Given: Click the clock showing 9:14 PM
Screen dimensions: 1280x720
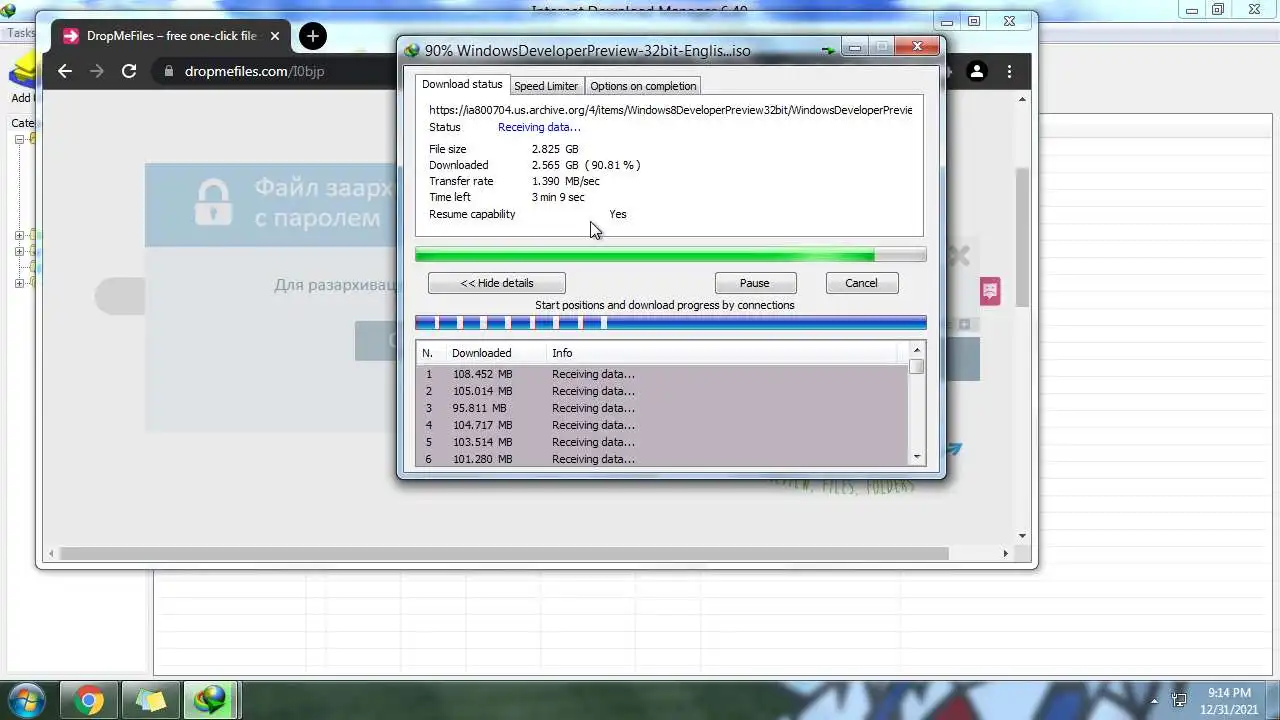Looking at the screenshot, I should click(x=1229, y=692).
